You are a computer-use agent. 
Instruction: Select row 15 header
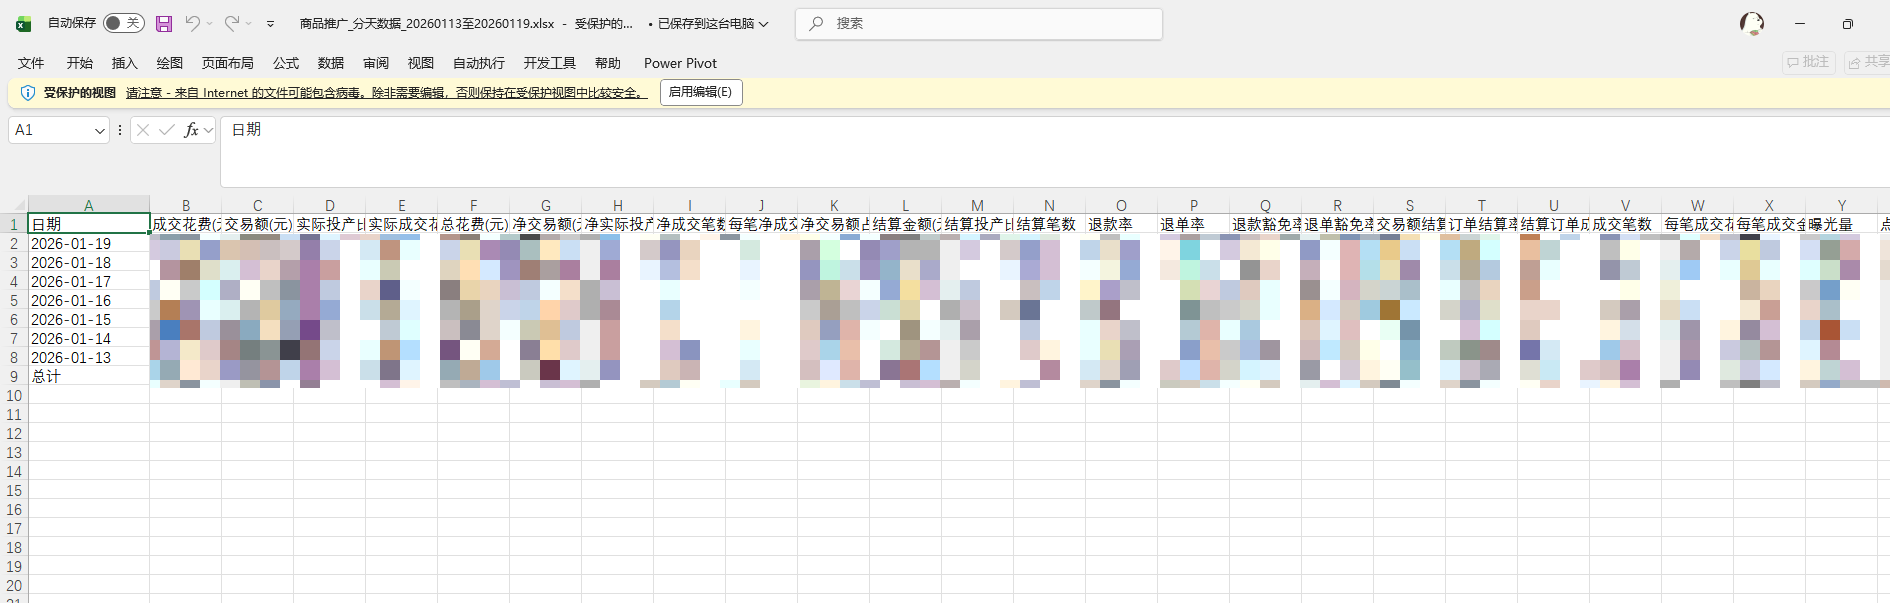point(14,491)
